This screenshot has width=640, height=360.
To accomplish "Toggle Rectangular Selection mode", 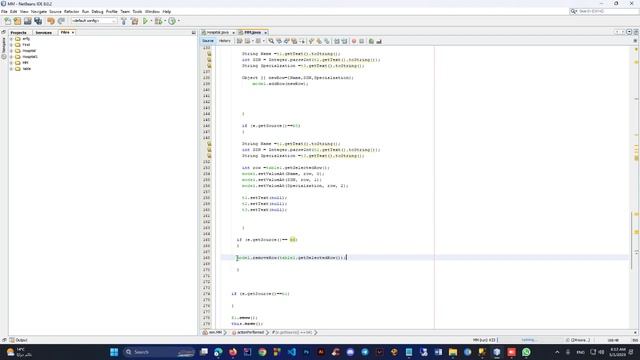I will pos(302,41).
